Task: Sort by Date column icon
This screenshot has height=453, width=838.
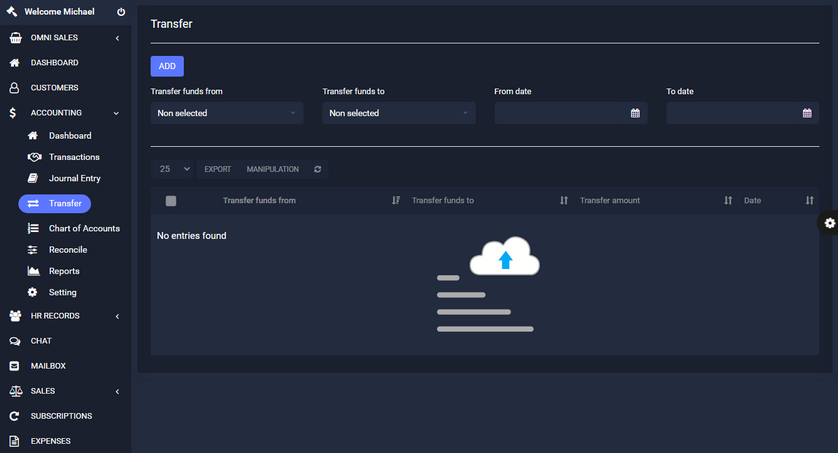Action: [809, 200]
